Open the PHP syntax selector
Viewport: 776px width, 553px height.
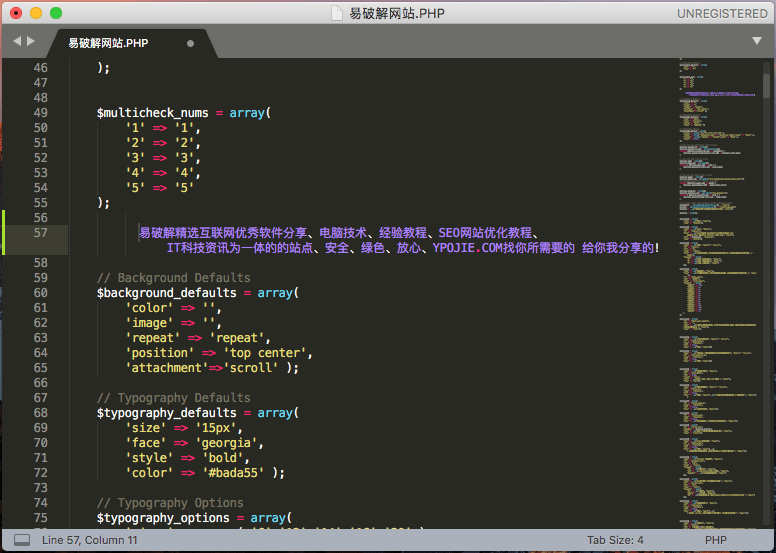click(715, 540)
